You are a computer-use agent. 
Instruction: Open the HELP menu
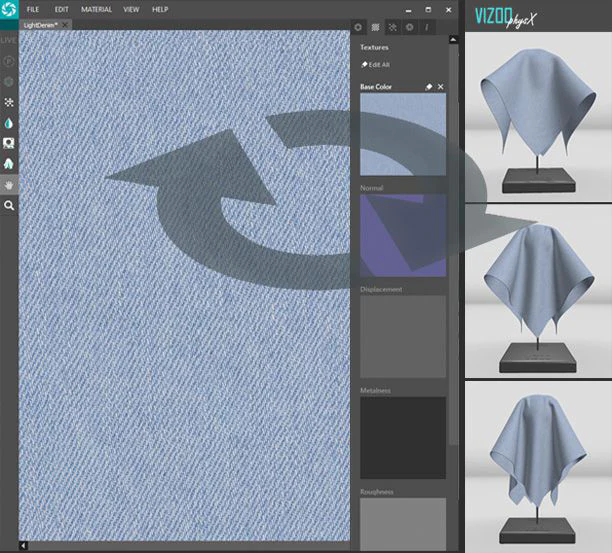(x=160, y=9)
